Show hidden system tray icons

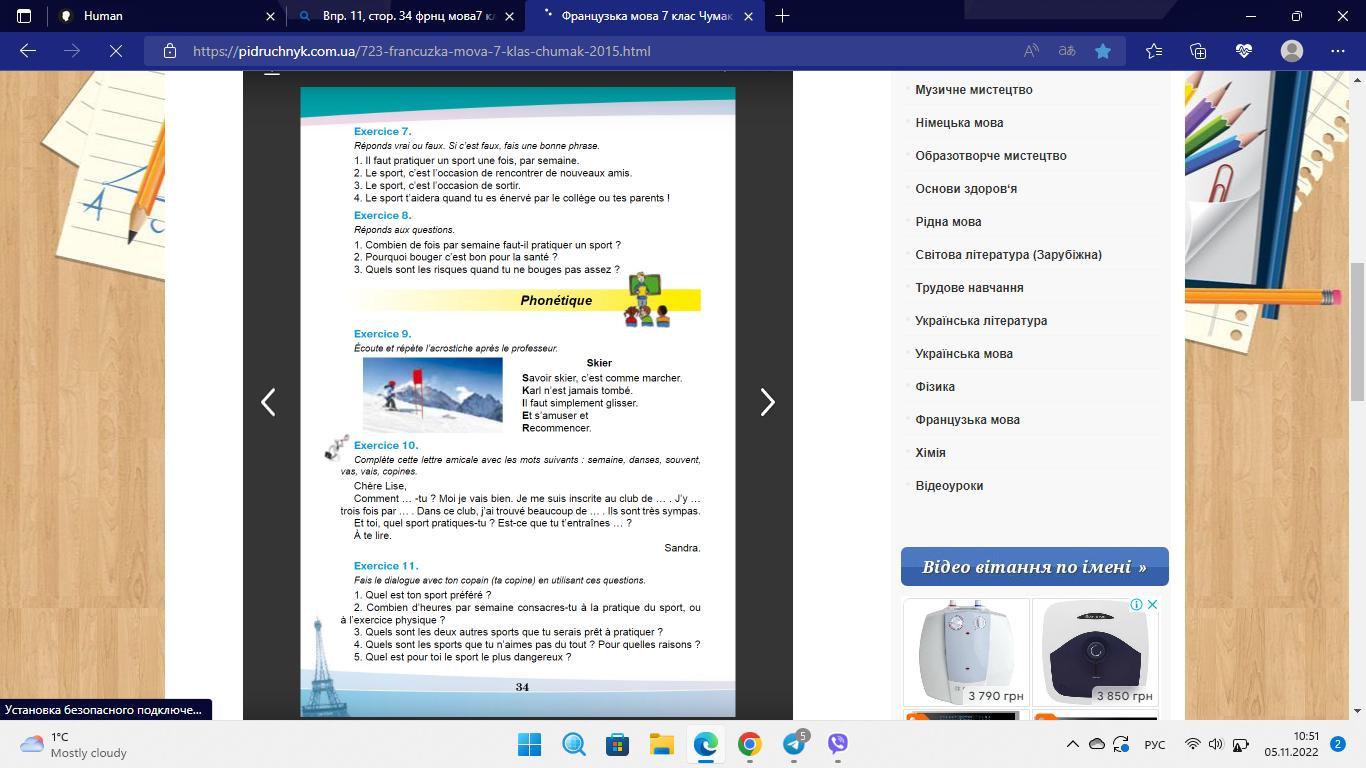click(x=1072, y=744)
